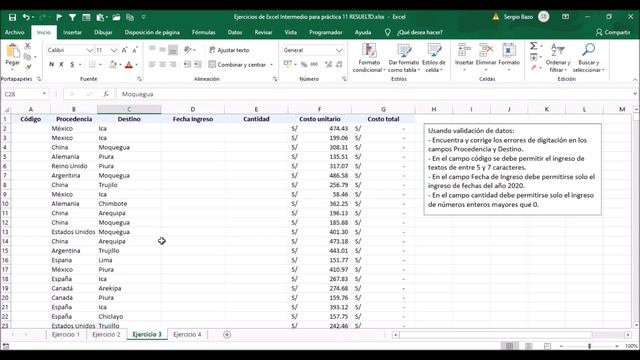
Task: Apply percent style format
Action: 304,64
